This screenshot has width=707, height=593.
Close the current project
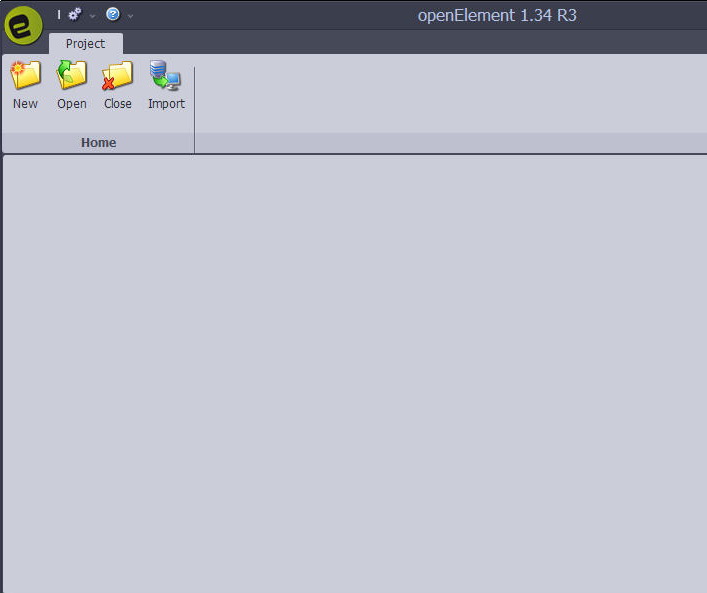click(118, 84)
